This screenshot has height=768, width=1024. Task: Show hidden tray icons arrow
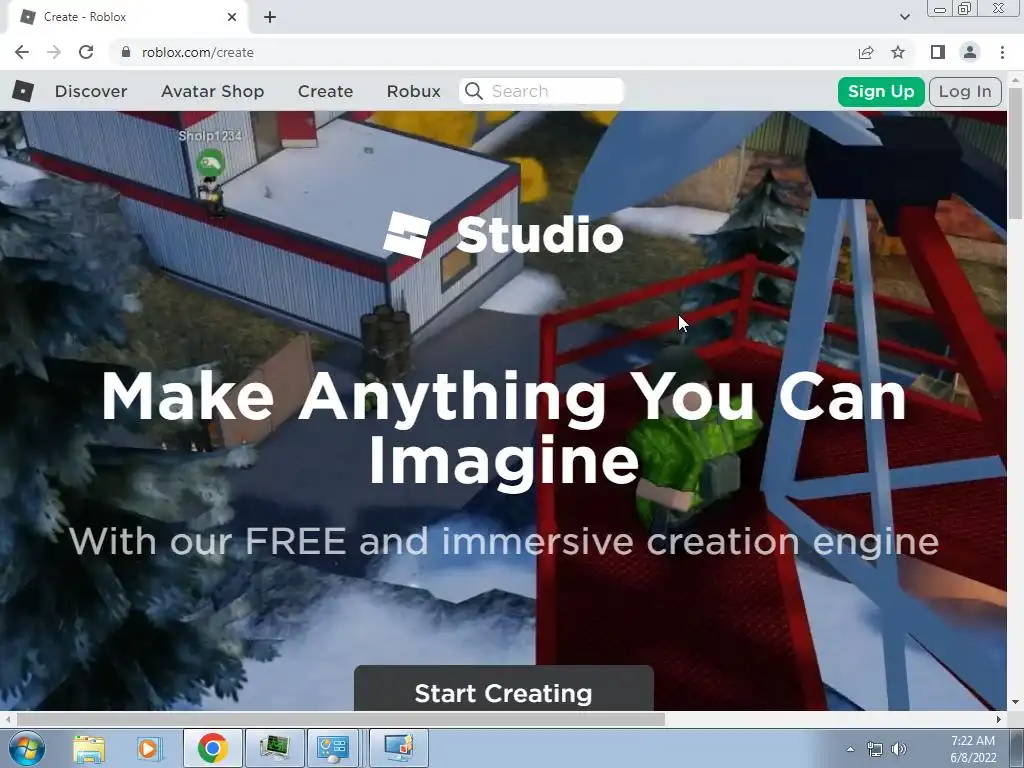coord(850,749)
